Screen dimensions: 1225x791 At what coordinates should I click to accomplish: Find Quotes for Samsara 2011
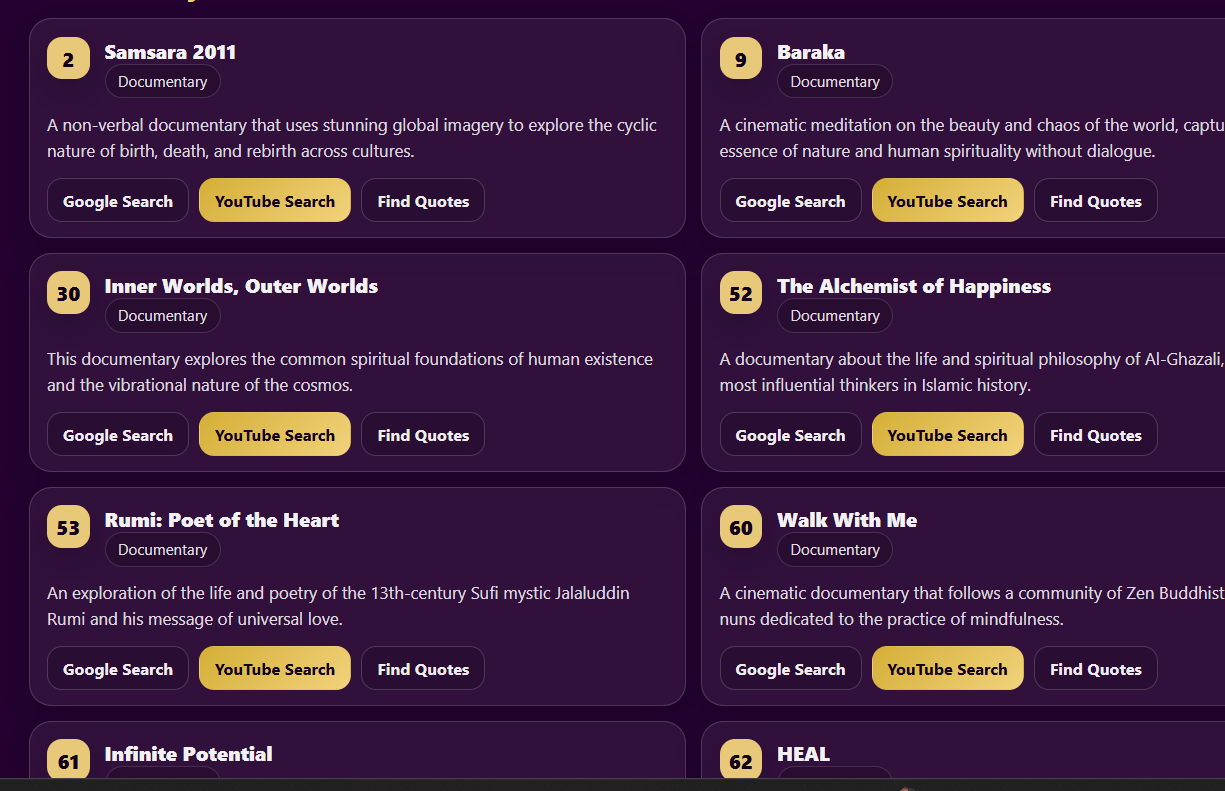point(423,201)
